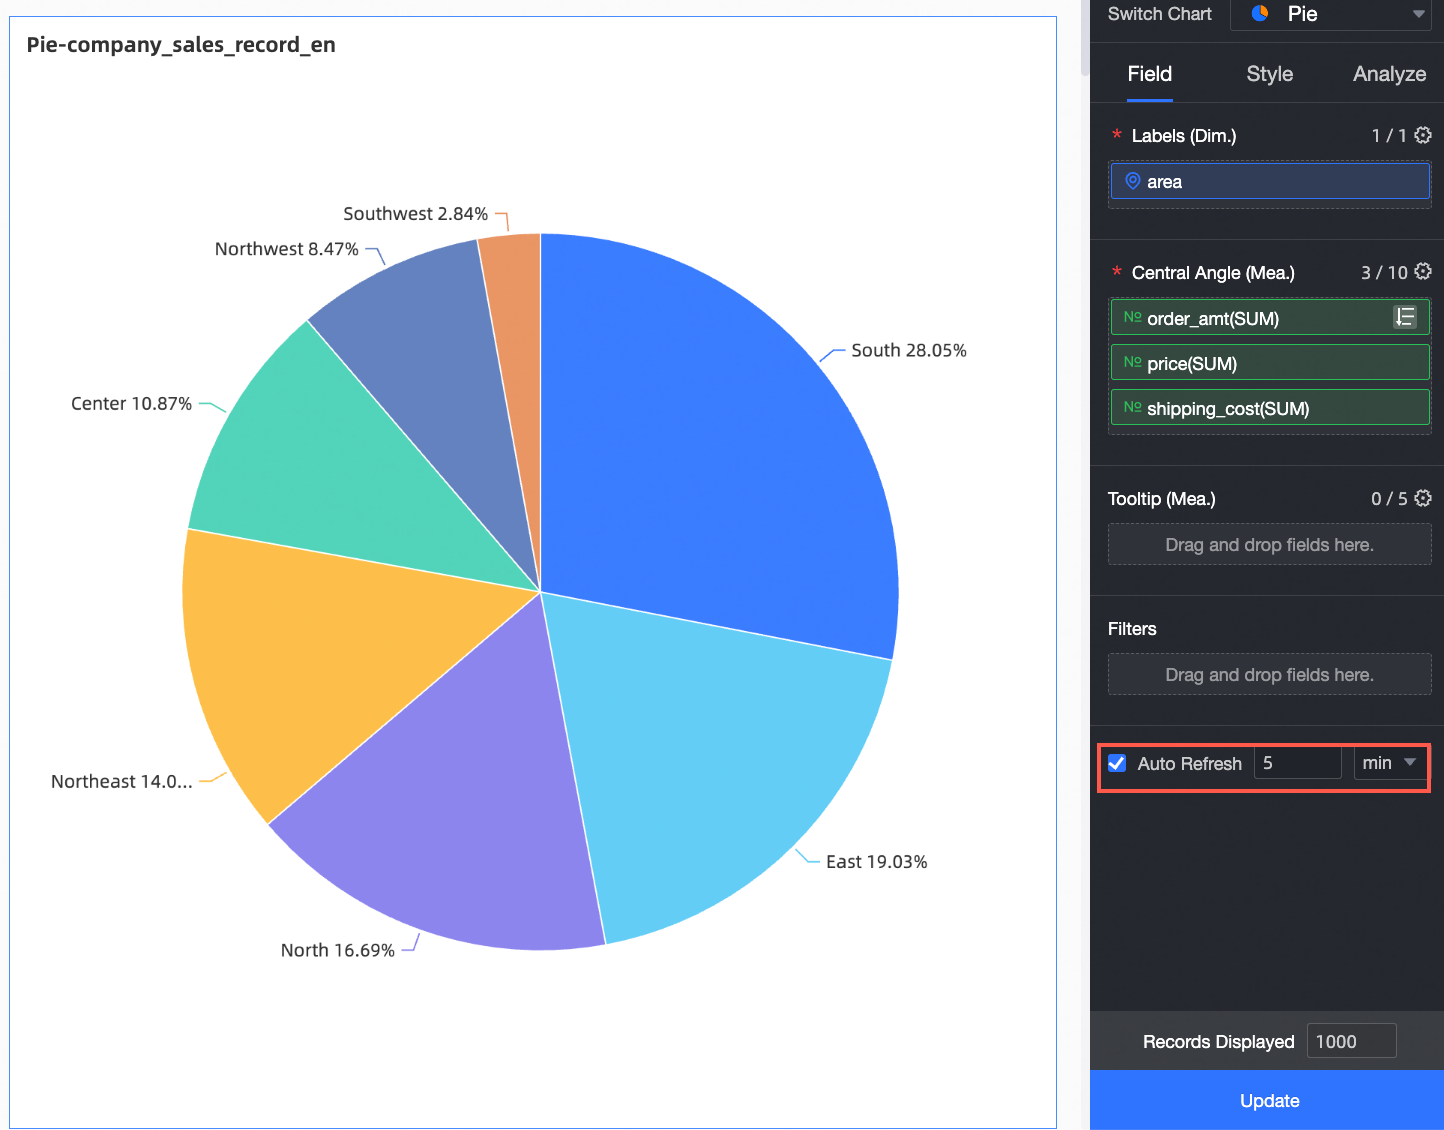Disable the Auto Refresh checkbox

[x=1117, y=763]
